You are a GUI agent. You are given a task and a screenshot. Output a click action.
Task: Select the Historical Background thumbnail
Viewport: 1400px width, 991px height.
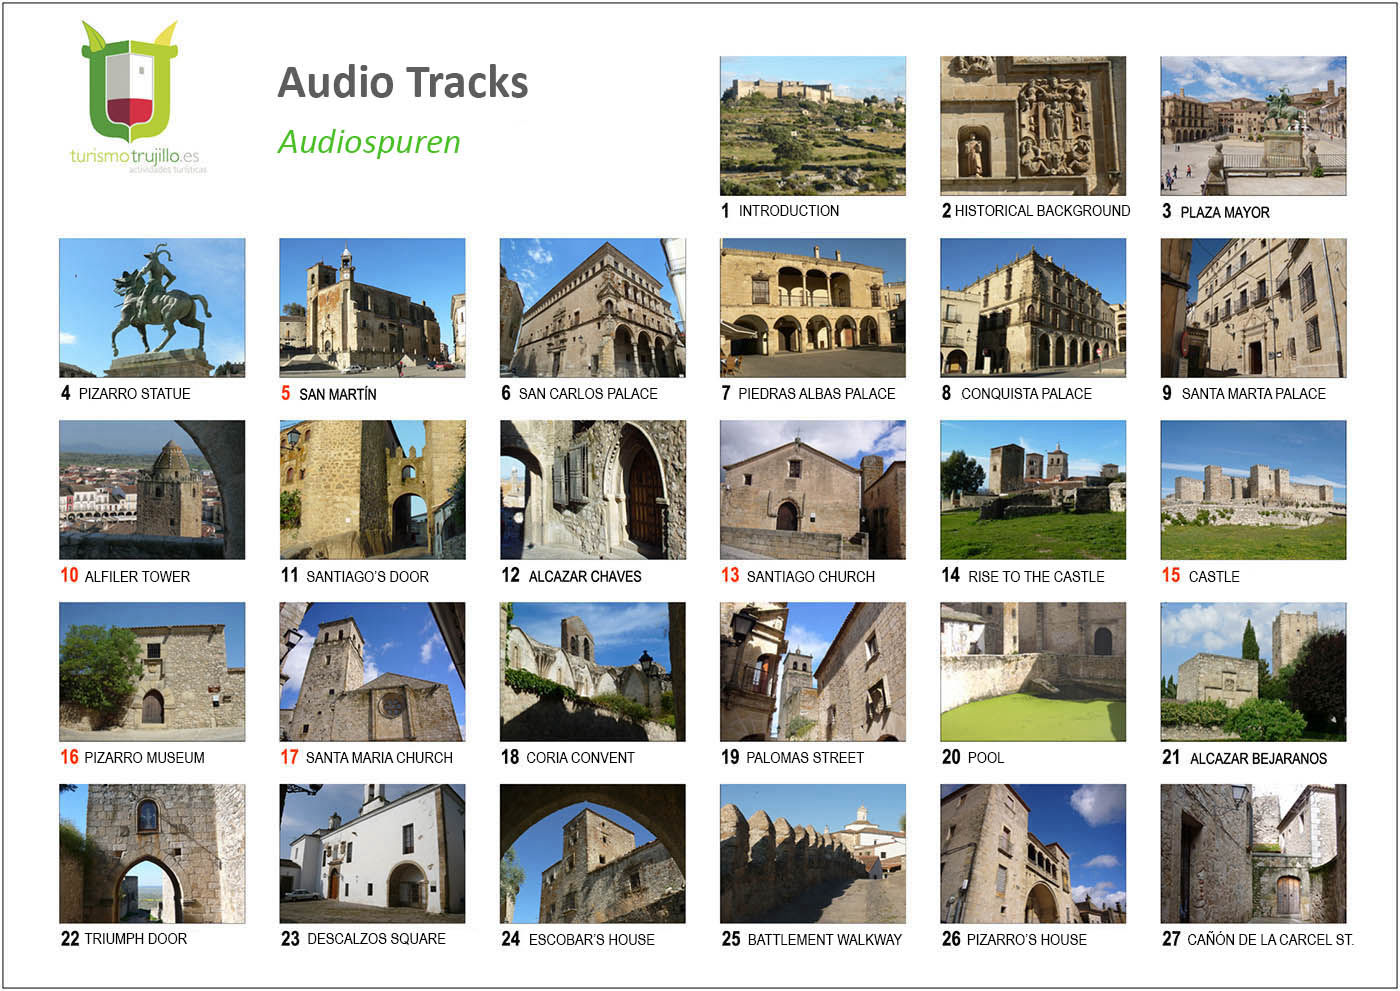coord(1033,126)
